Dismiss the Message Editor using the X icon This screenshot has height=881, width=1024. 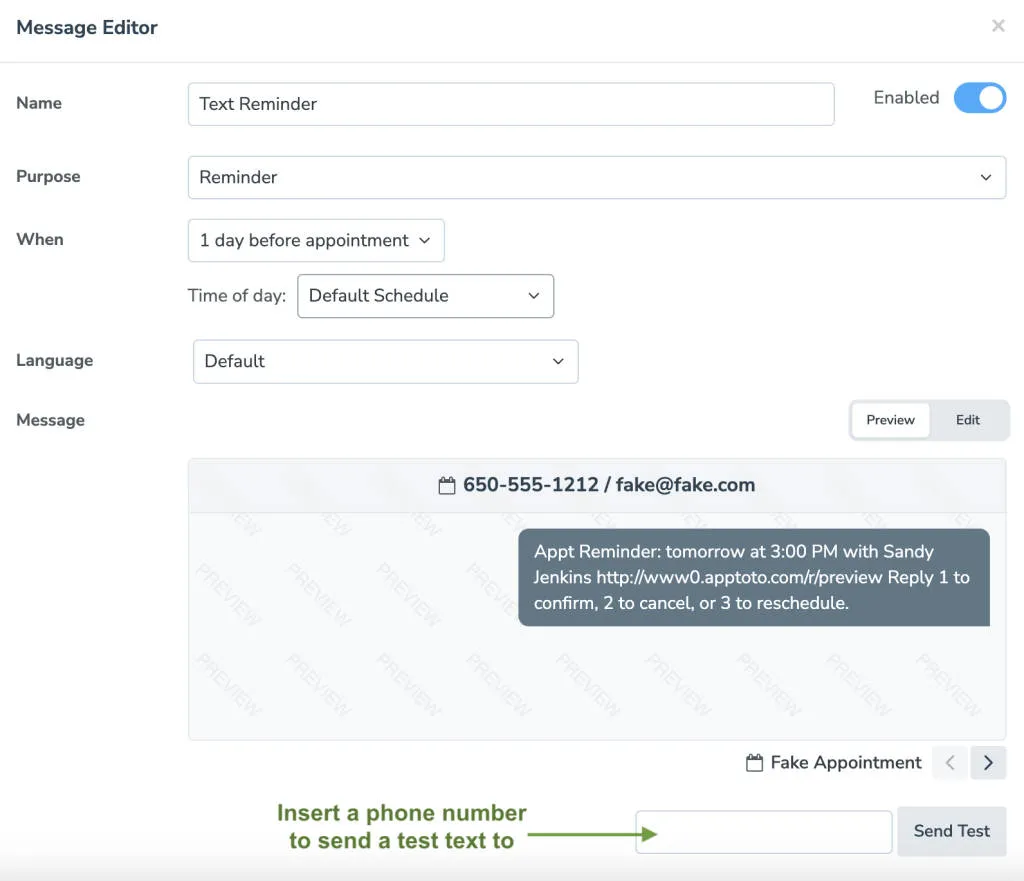[x=997, y=26]
